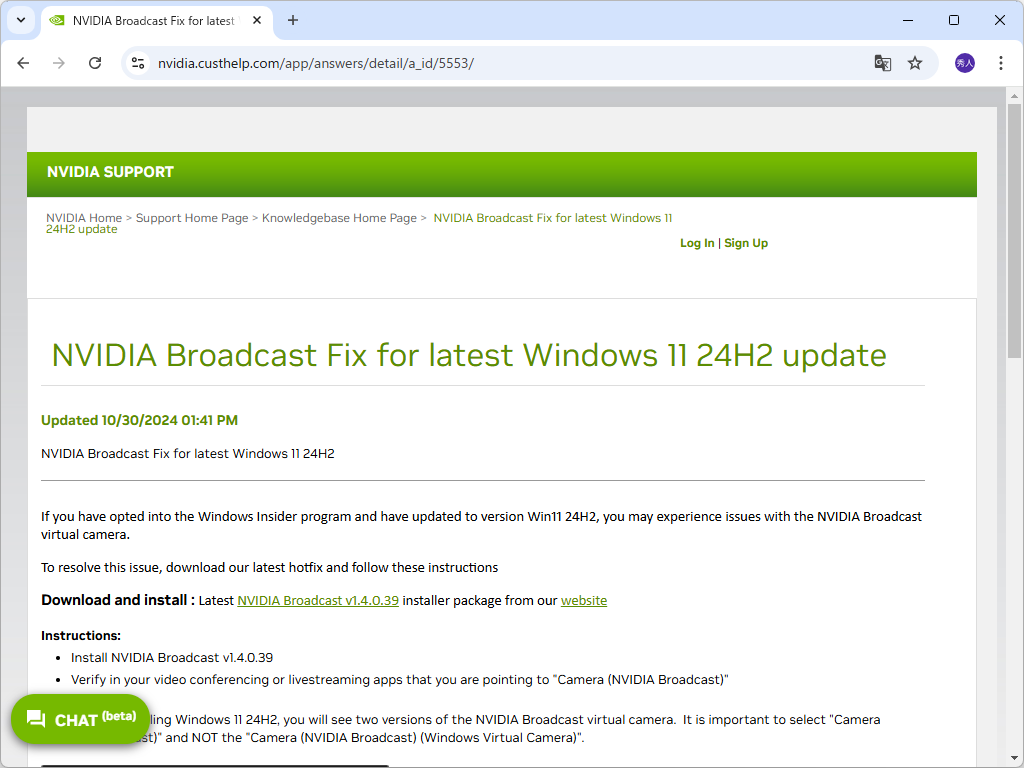Click 'Download and install :' bold text

coord(118,600)
